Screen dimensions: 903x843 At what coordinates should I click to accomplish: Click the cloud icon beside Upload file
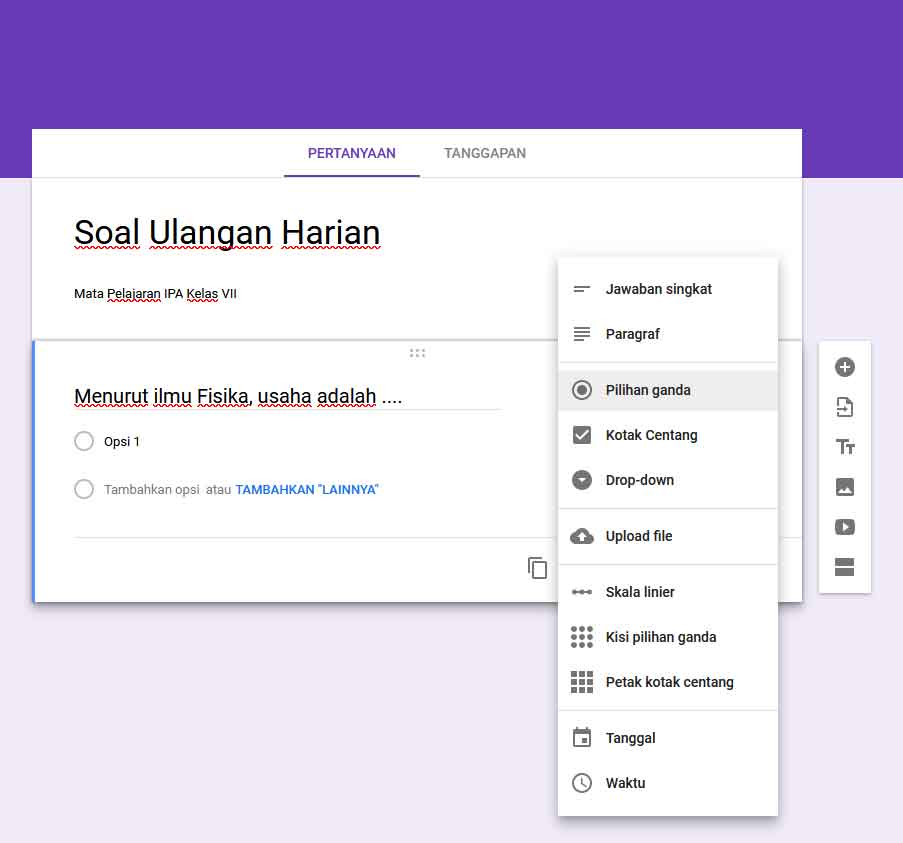point(582,536)
